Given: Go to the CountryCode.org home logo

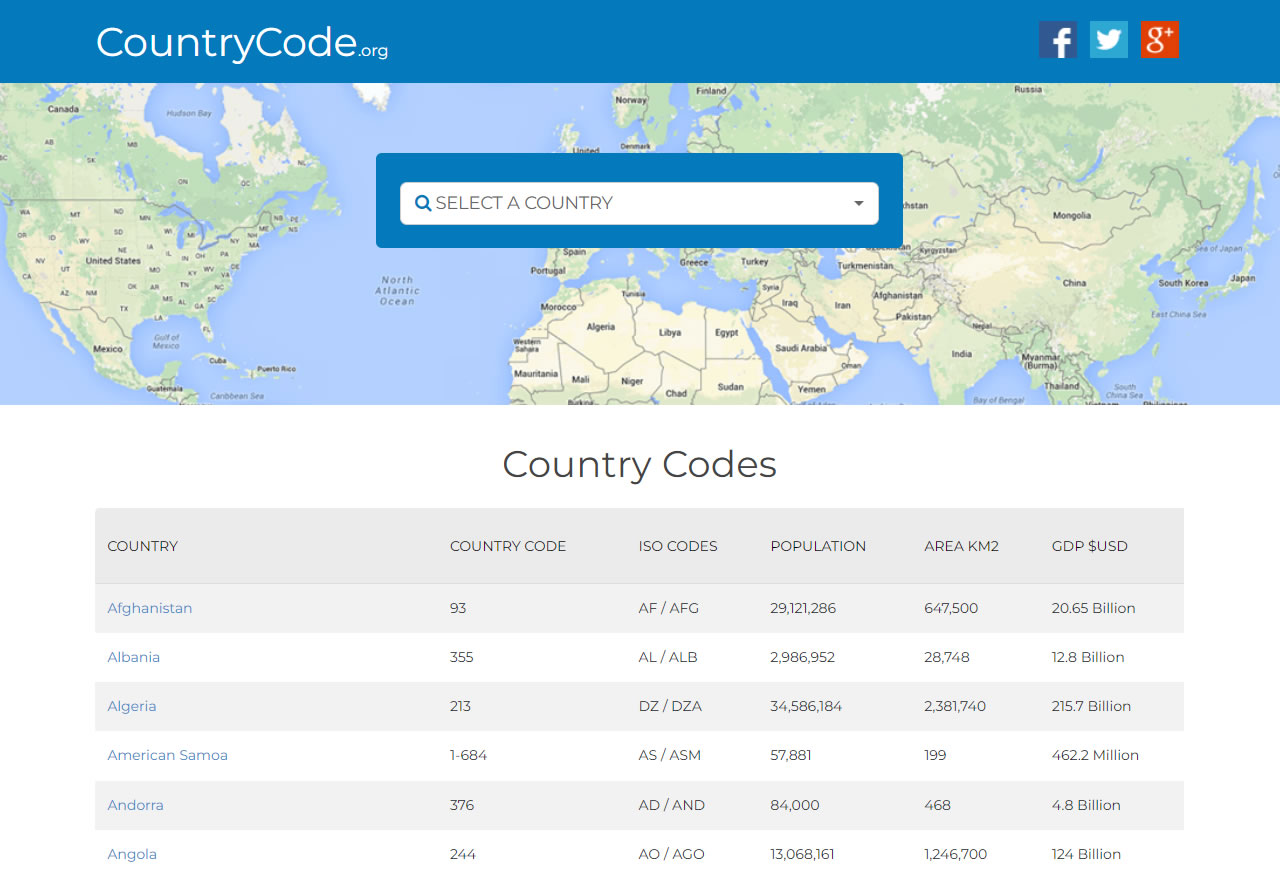Looking at the screenshot, I should 242,42.
